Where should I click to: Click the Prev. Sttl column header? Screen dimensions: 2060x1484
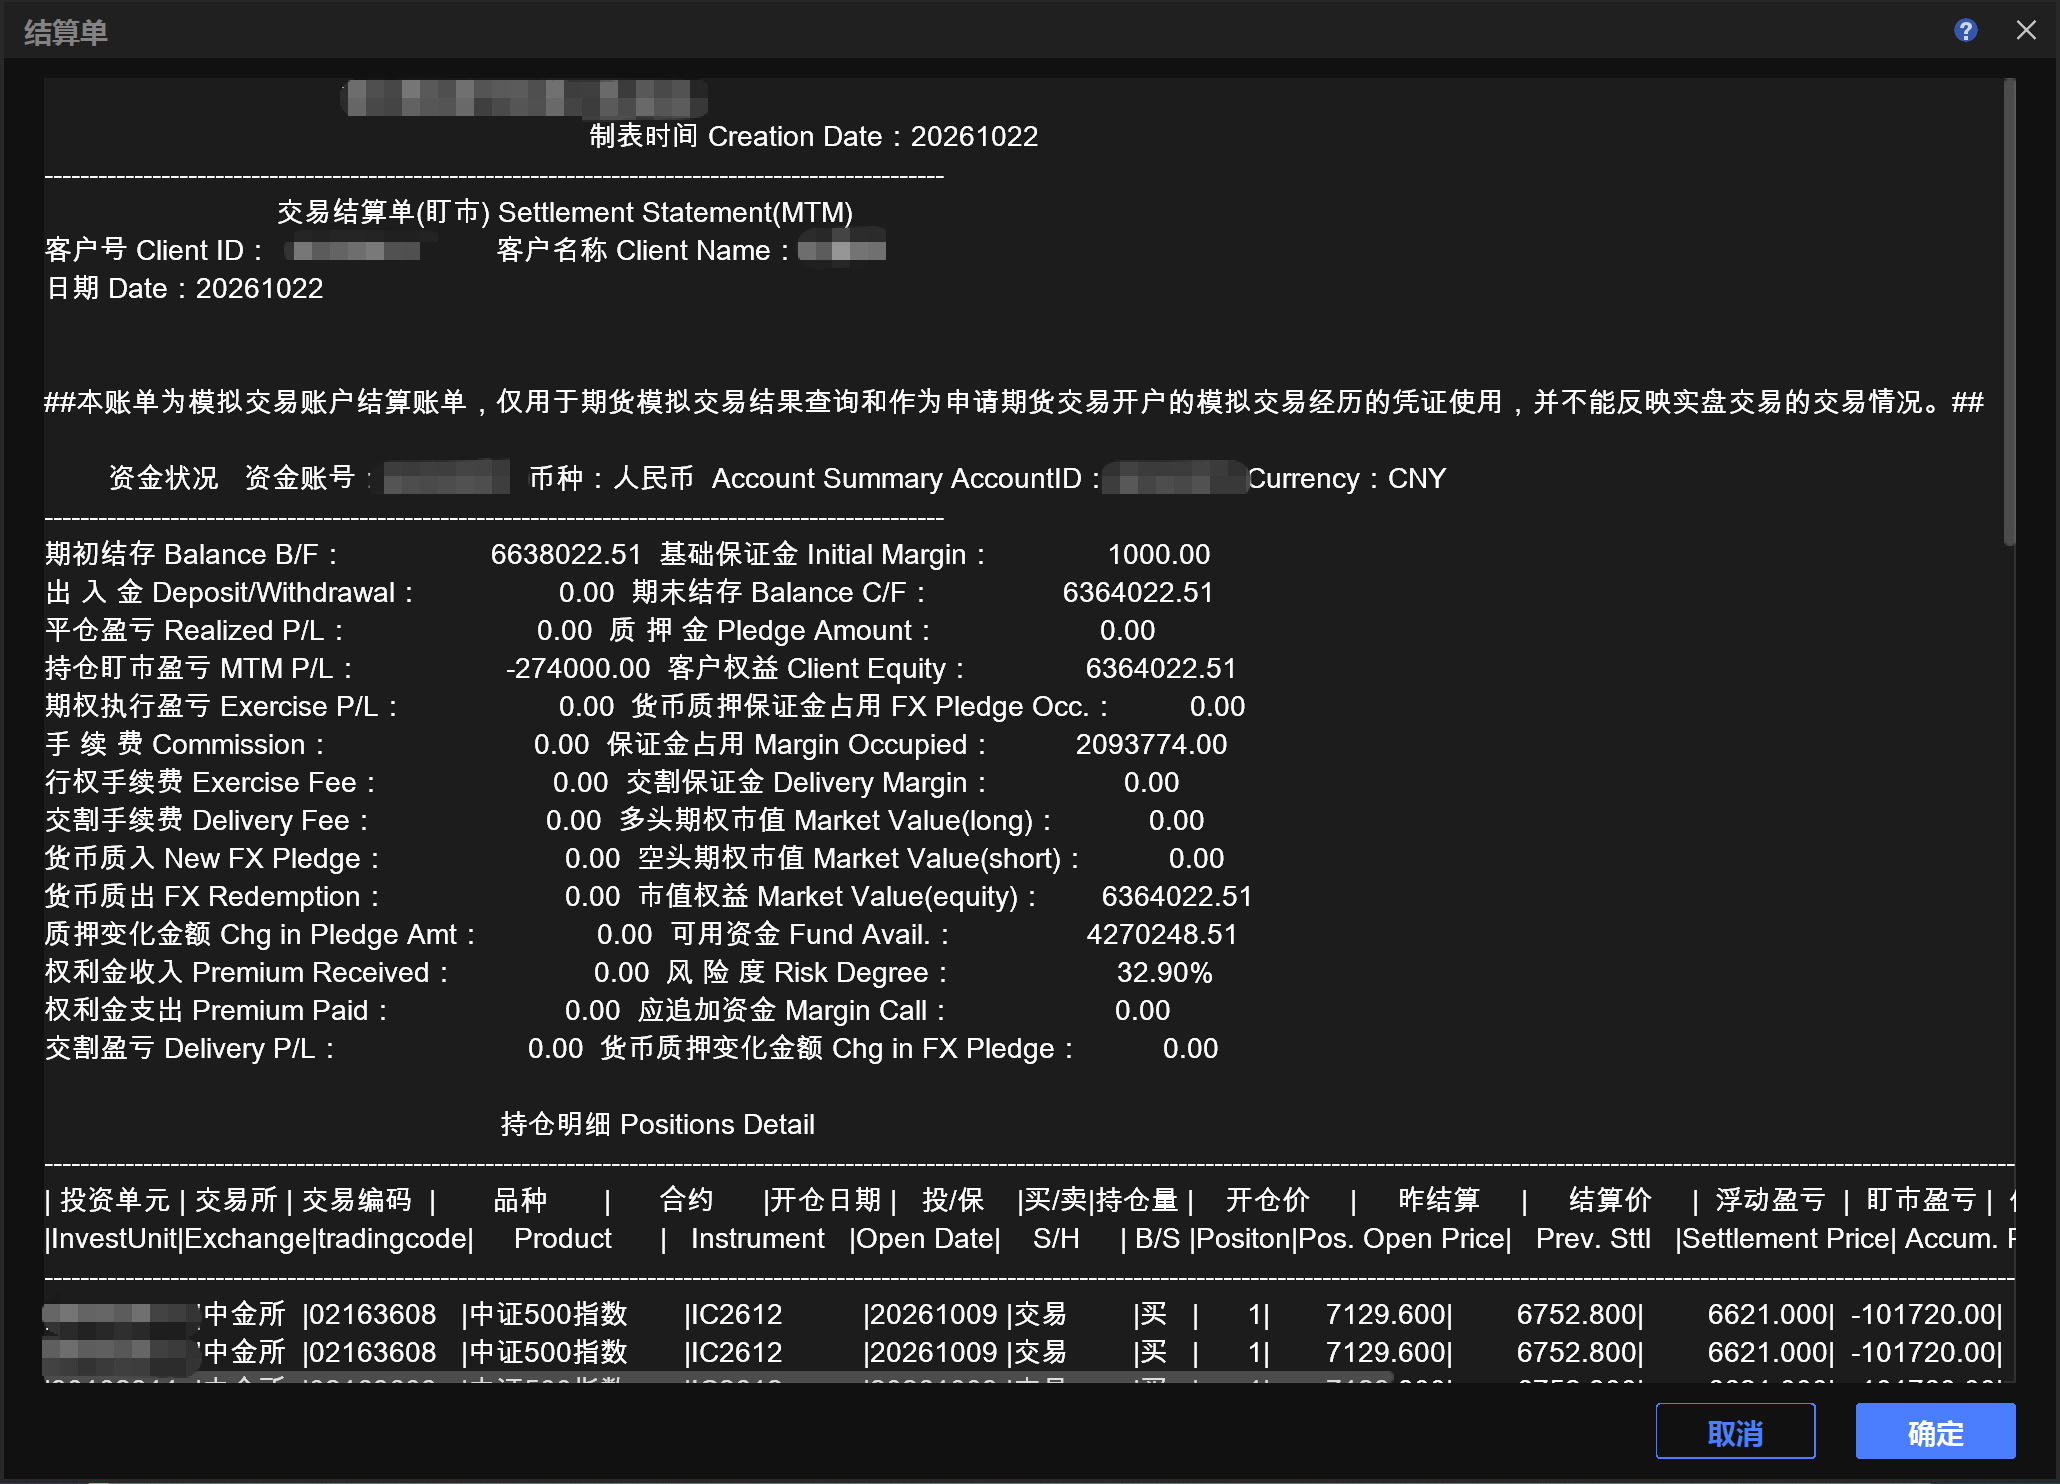(1593, 1238)
